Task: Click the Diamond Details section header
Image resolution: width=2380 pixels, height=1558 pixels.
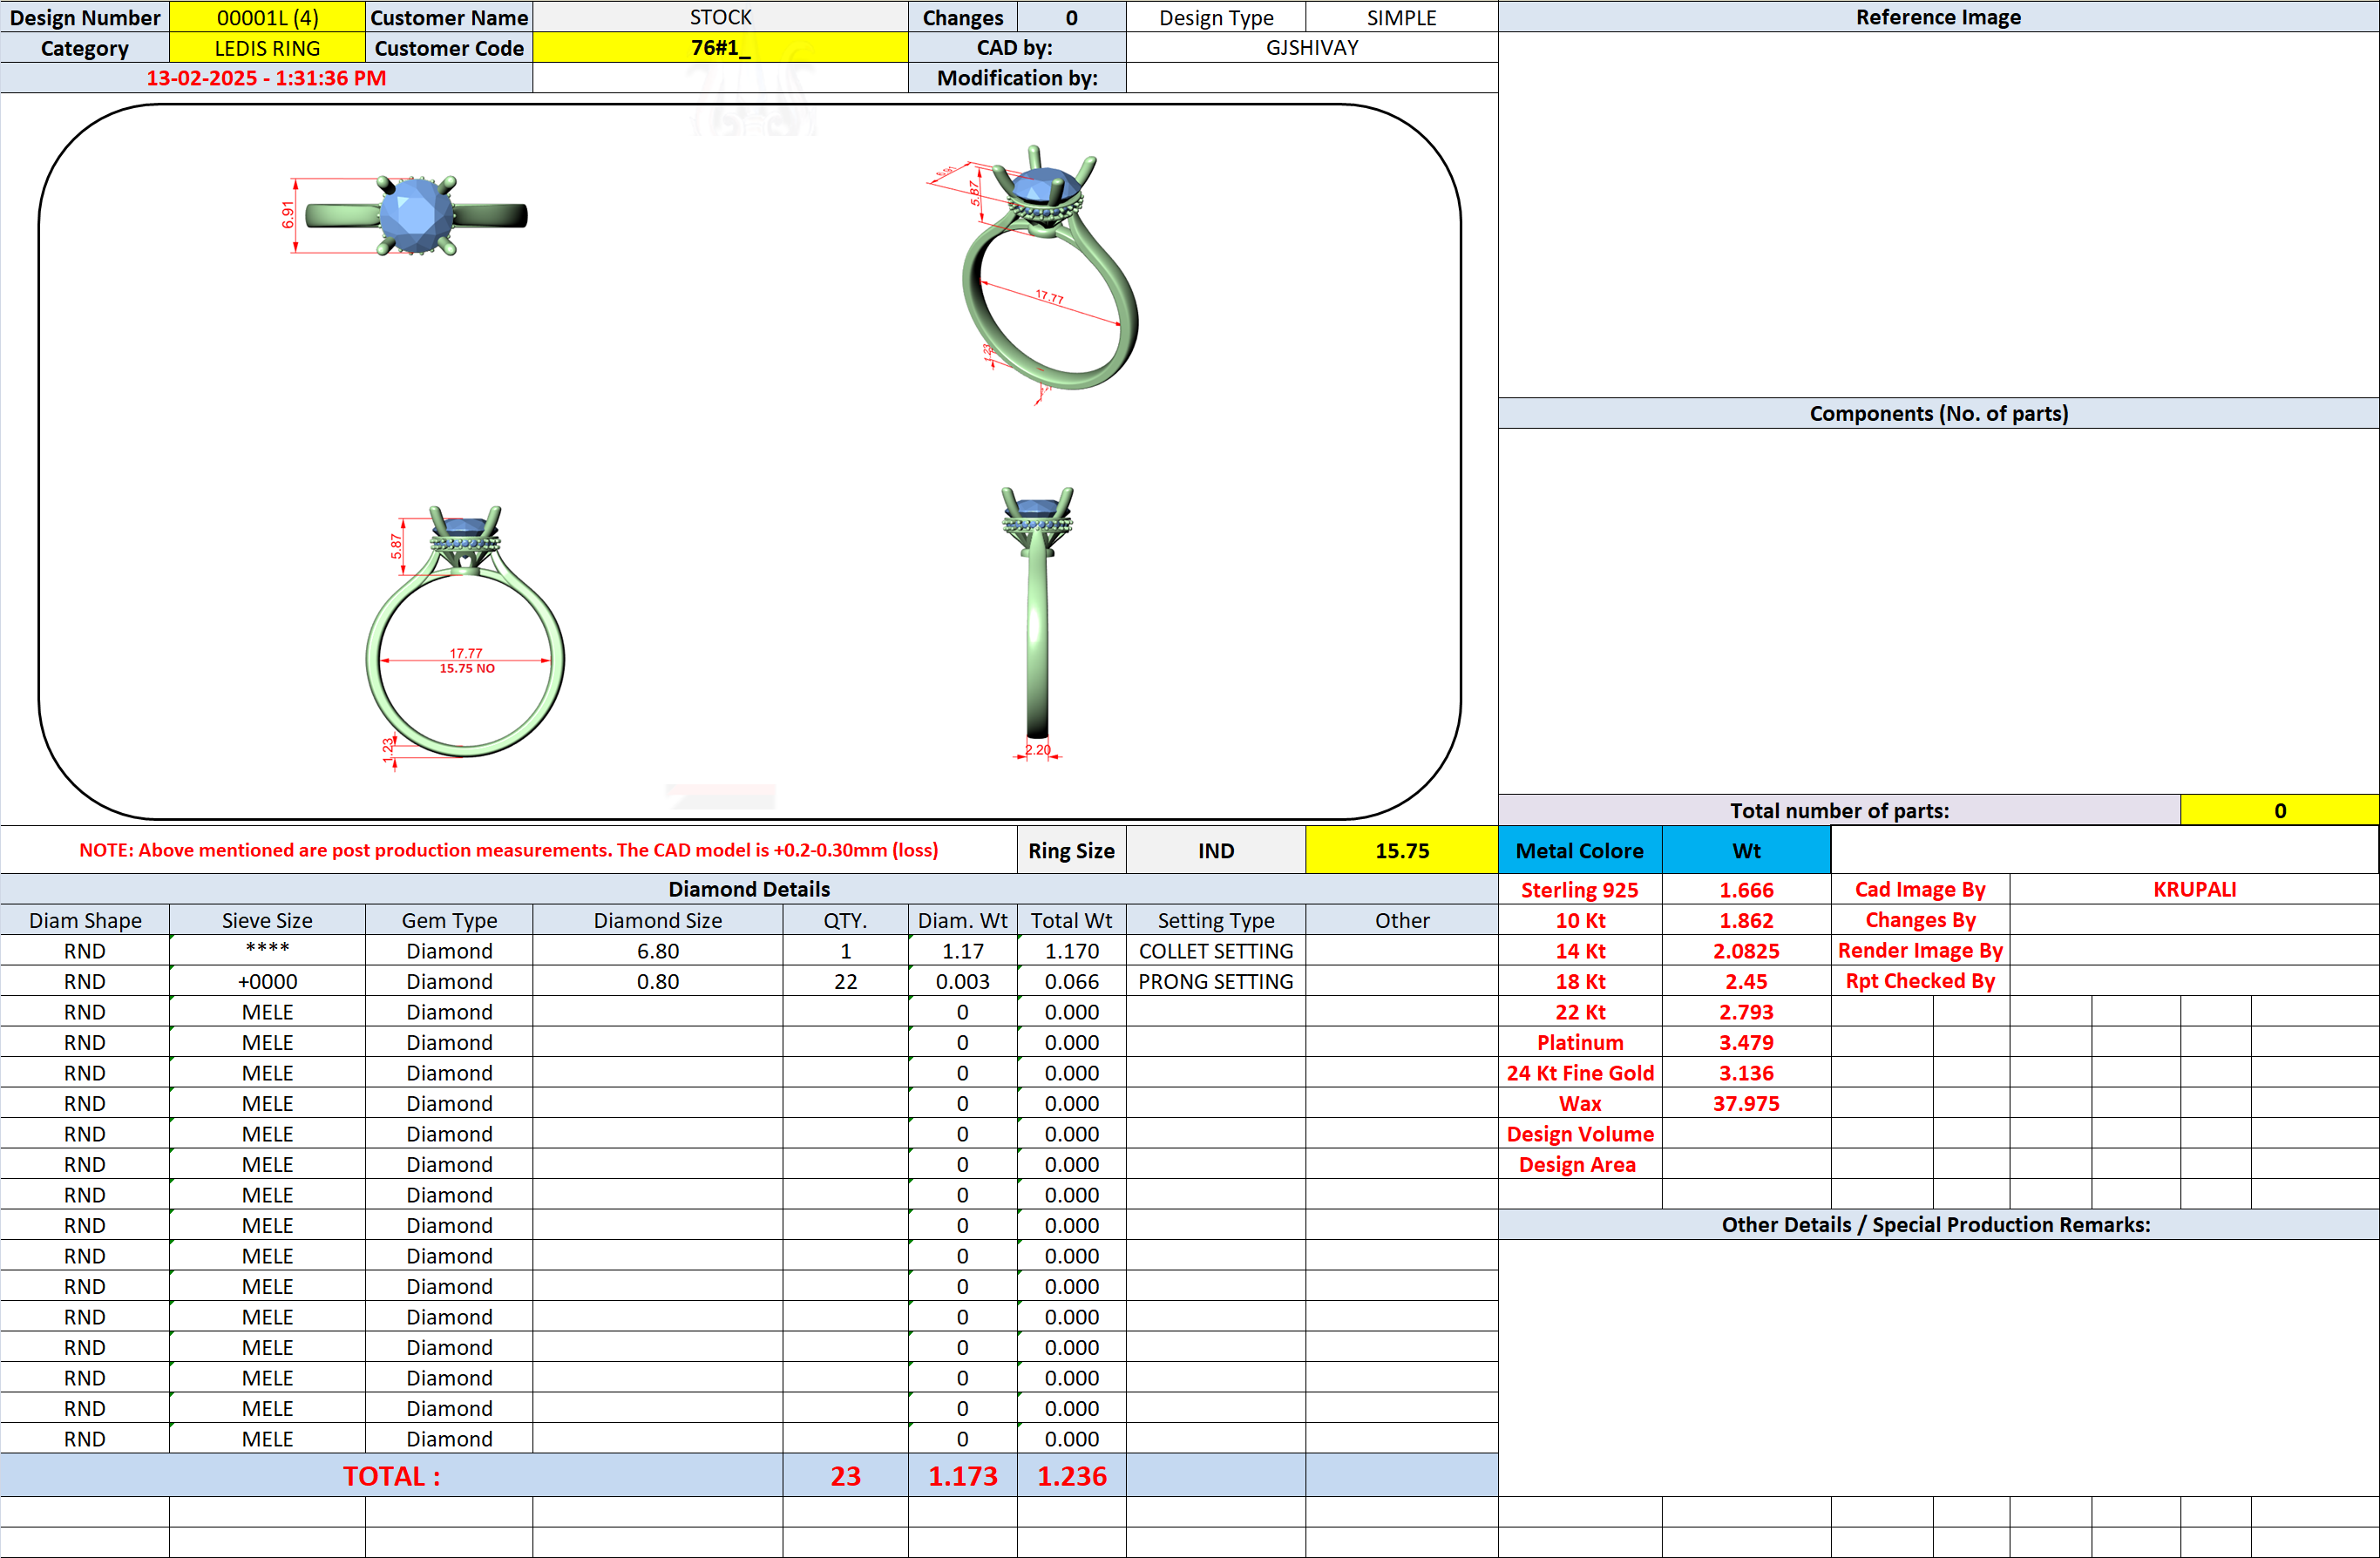Action: point(749,889)
